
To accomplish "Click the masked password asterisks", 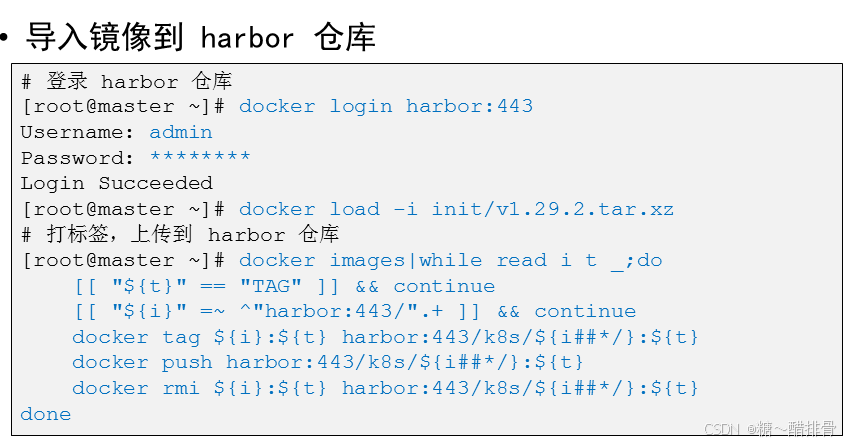I will click(200, 158).
